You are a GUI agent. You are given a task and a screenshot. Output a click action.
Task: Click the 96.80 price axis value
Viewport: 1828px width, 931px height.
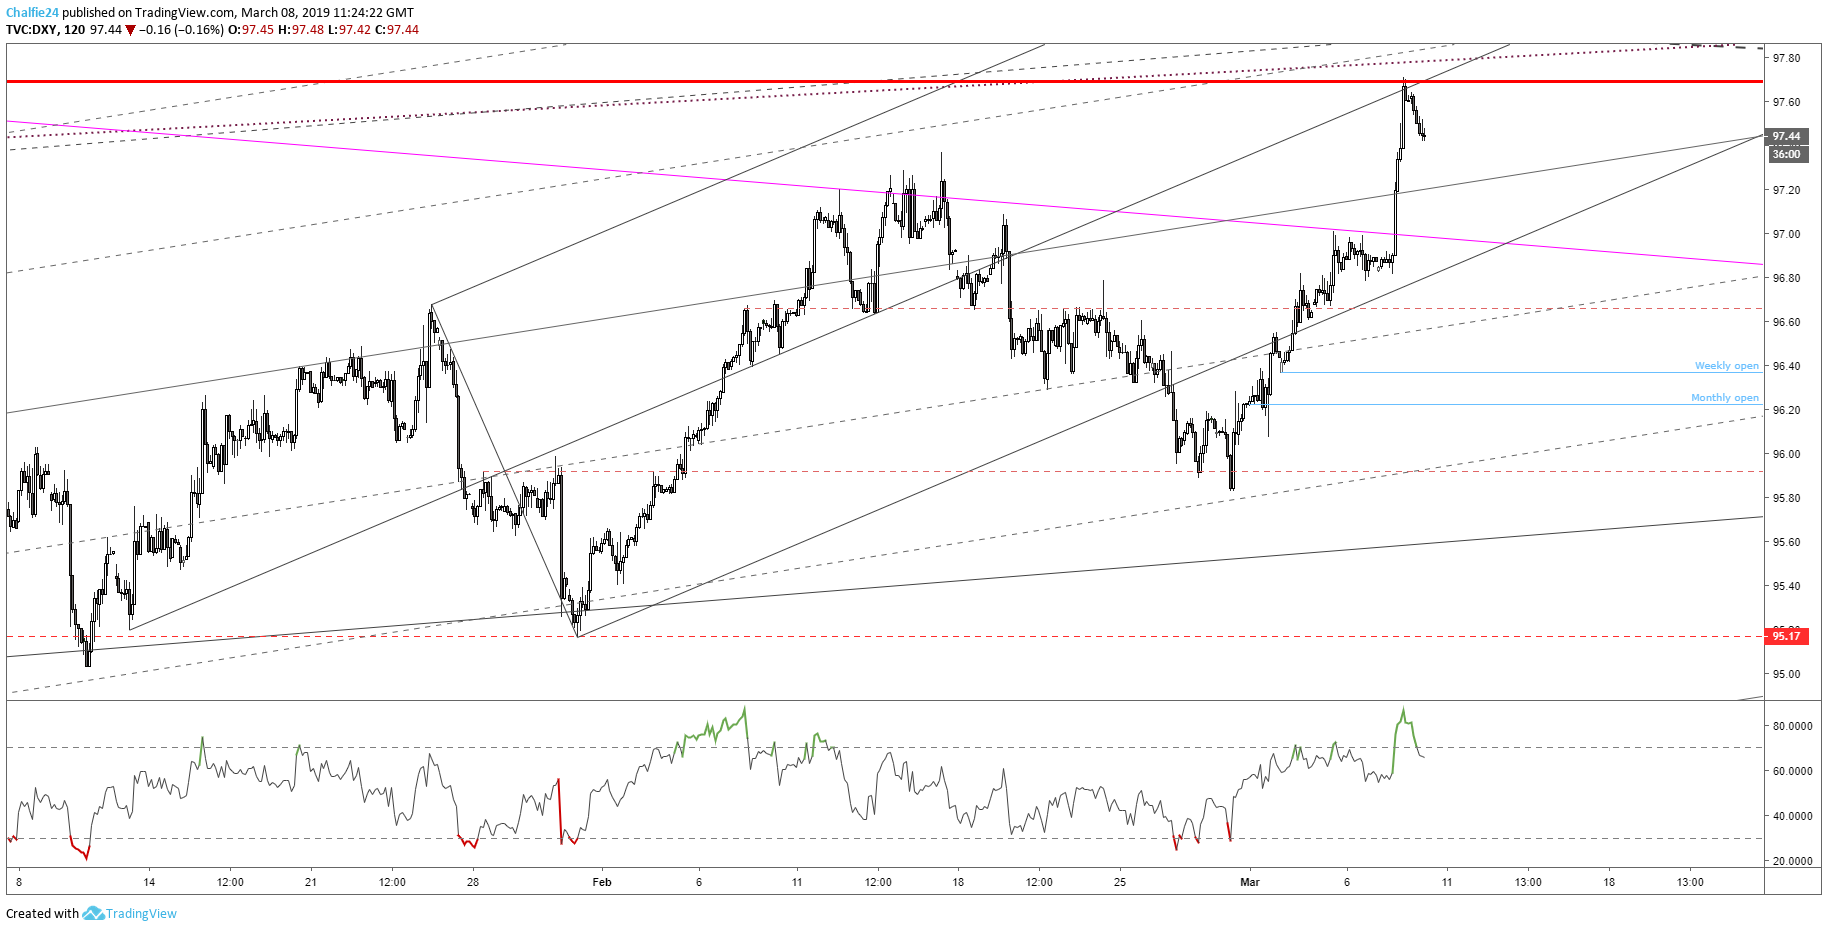(1786, 278)
